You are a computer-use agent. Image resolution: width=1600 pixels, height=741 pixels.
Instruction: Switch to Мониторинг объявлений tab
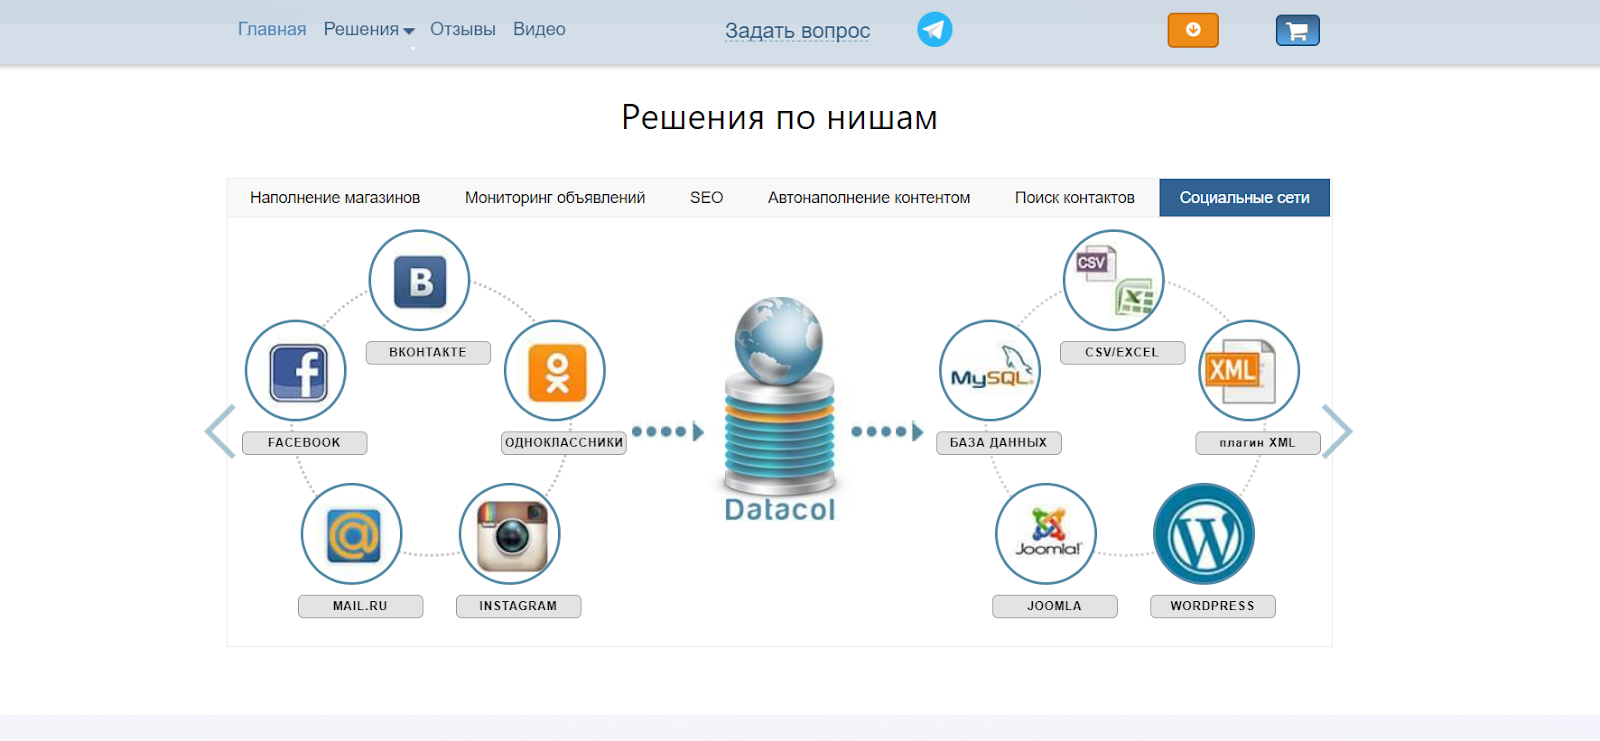[x=555, y=198]
